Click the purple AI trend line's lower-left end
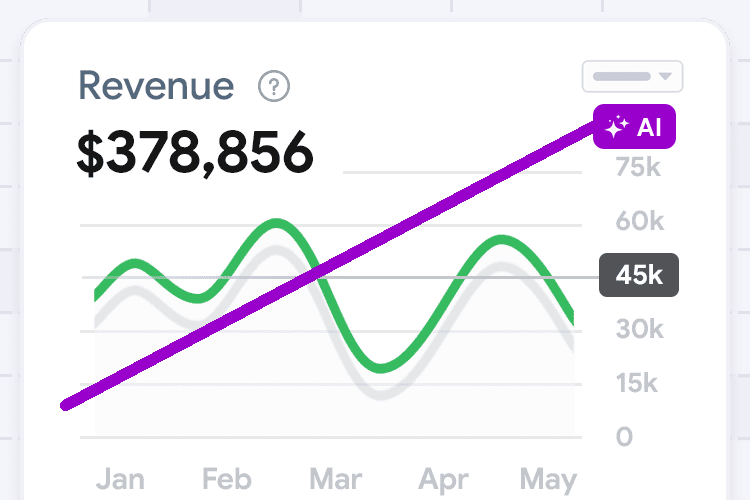 (x=68, y=404)
